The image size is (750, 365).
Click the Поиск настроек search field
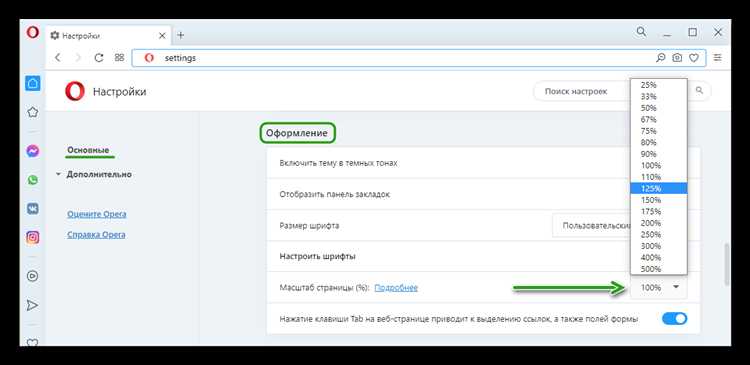pos(581,90)
